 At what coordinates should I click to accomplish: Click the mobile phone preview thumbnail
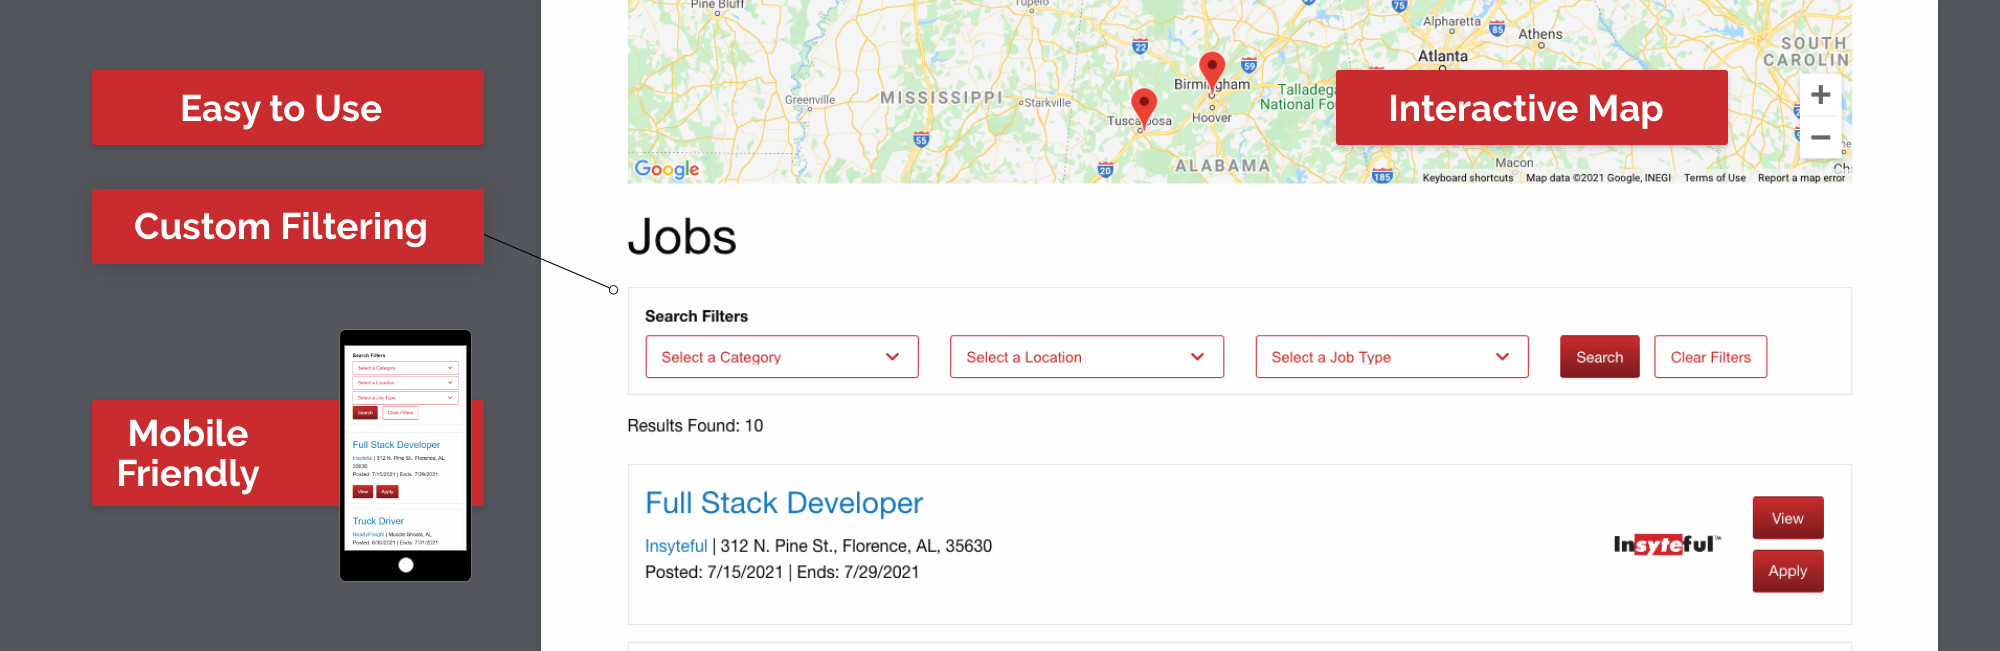click(405, 455)
